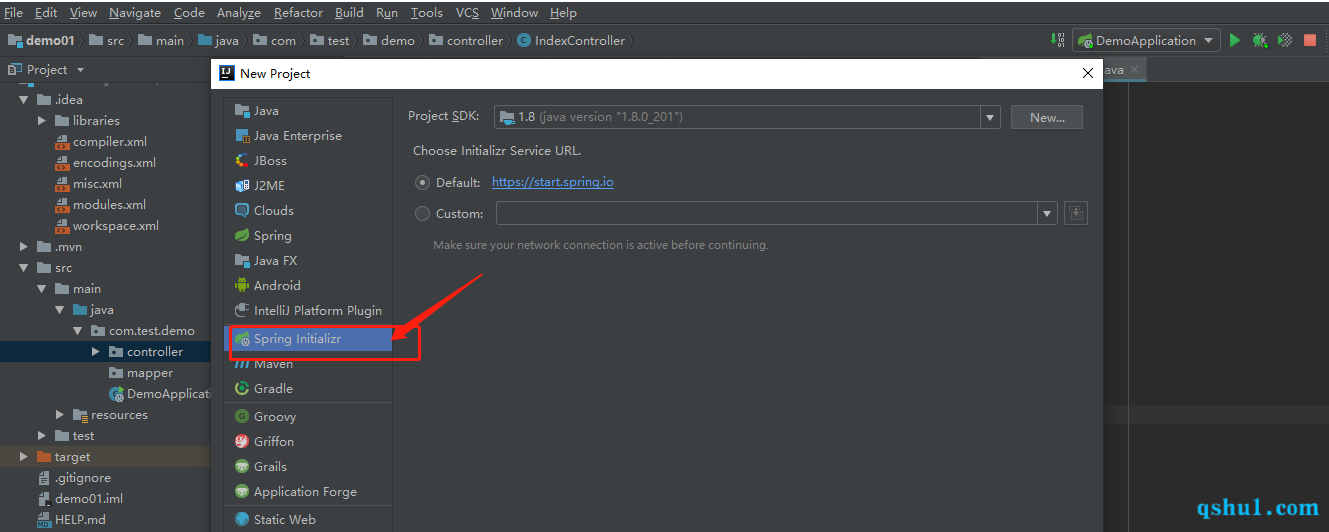Open .gitignore file in project tree

point(82,477)
